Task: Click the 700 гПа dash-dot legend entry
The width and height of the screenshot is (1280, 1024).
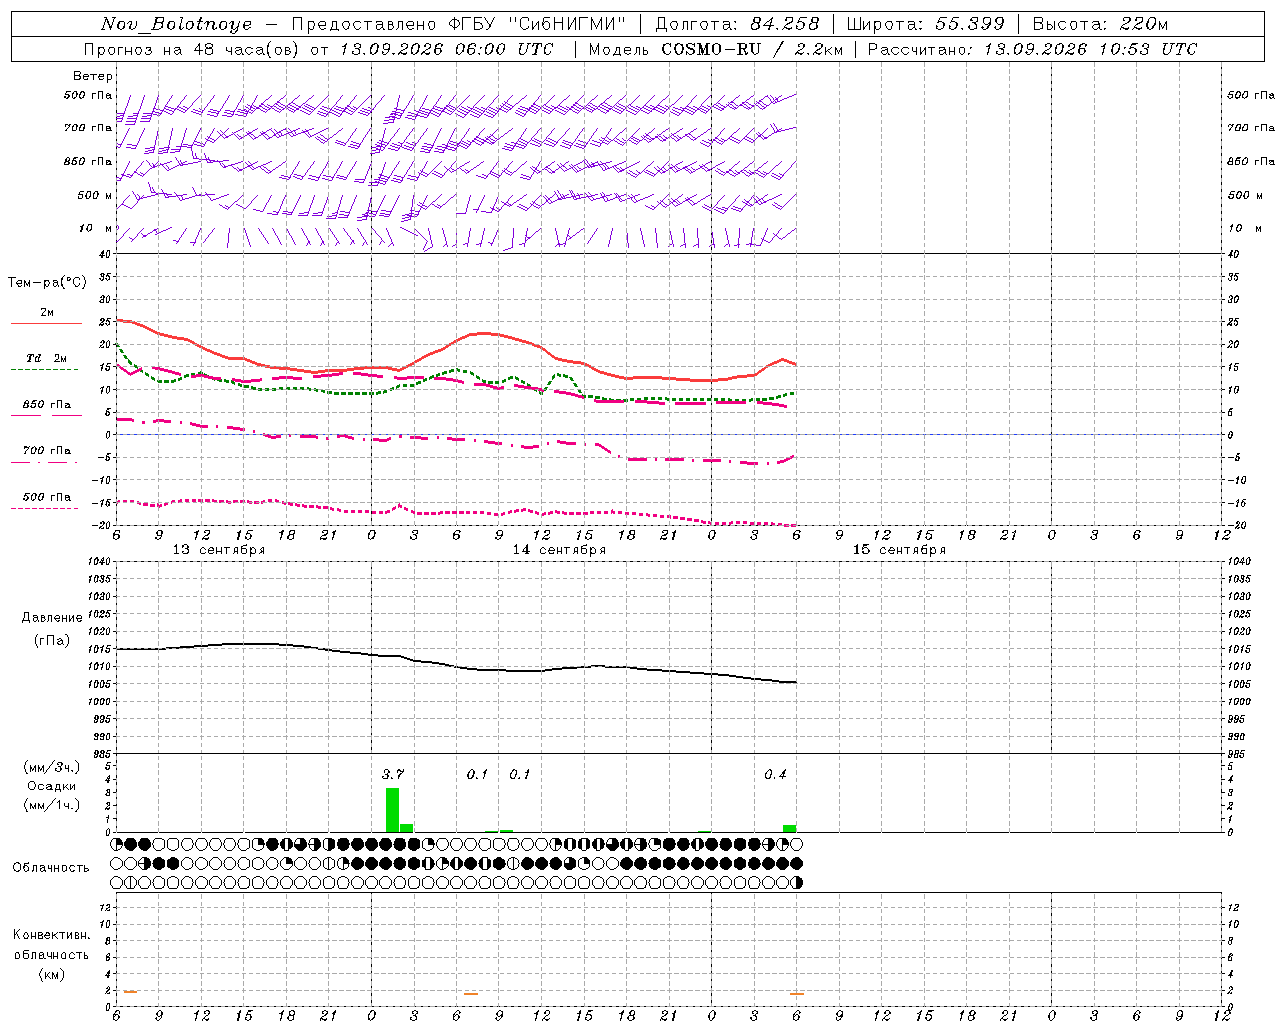Action: [x=46, y=454]
